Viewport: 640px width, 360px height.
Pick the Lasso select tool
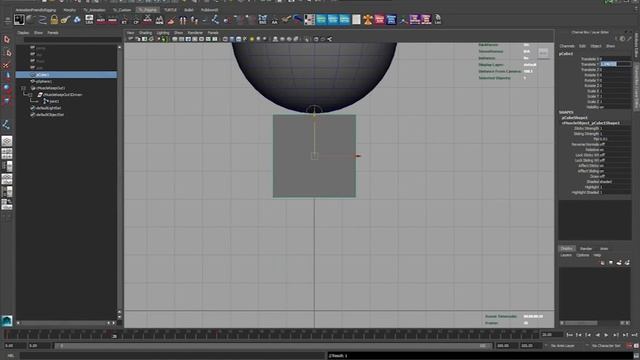[7, 52]
